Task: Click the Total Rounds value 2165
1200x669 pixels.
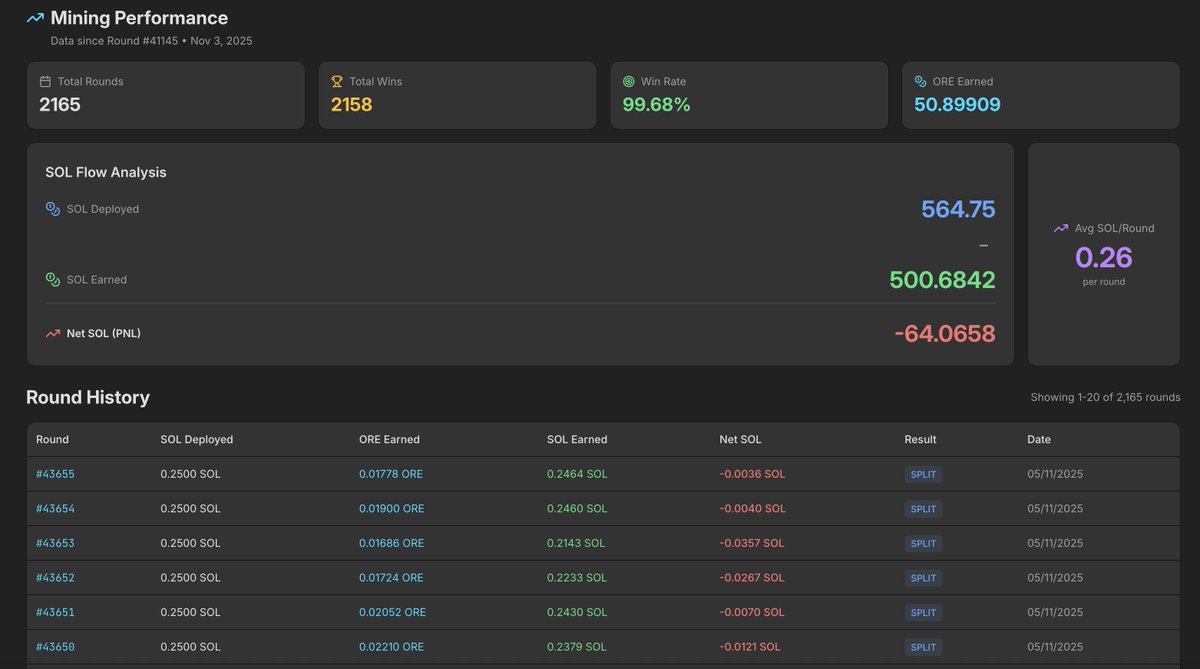Action: pyautogui.click(x=60, y=104)
